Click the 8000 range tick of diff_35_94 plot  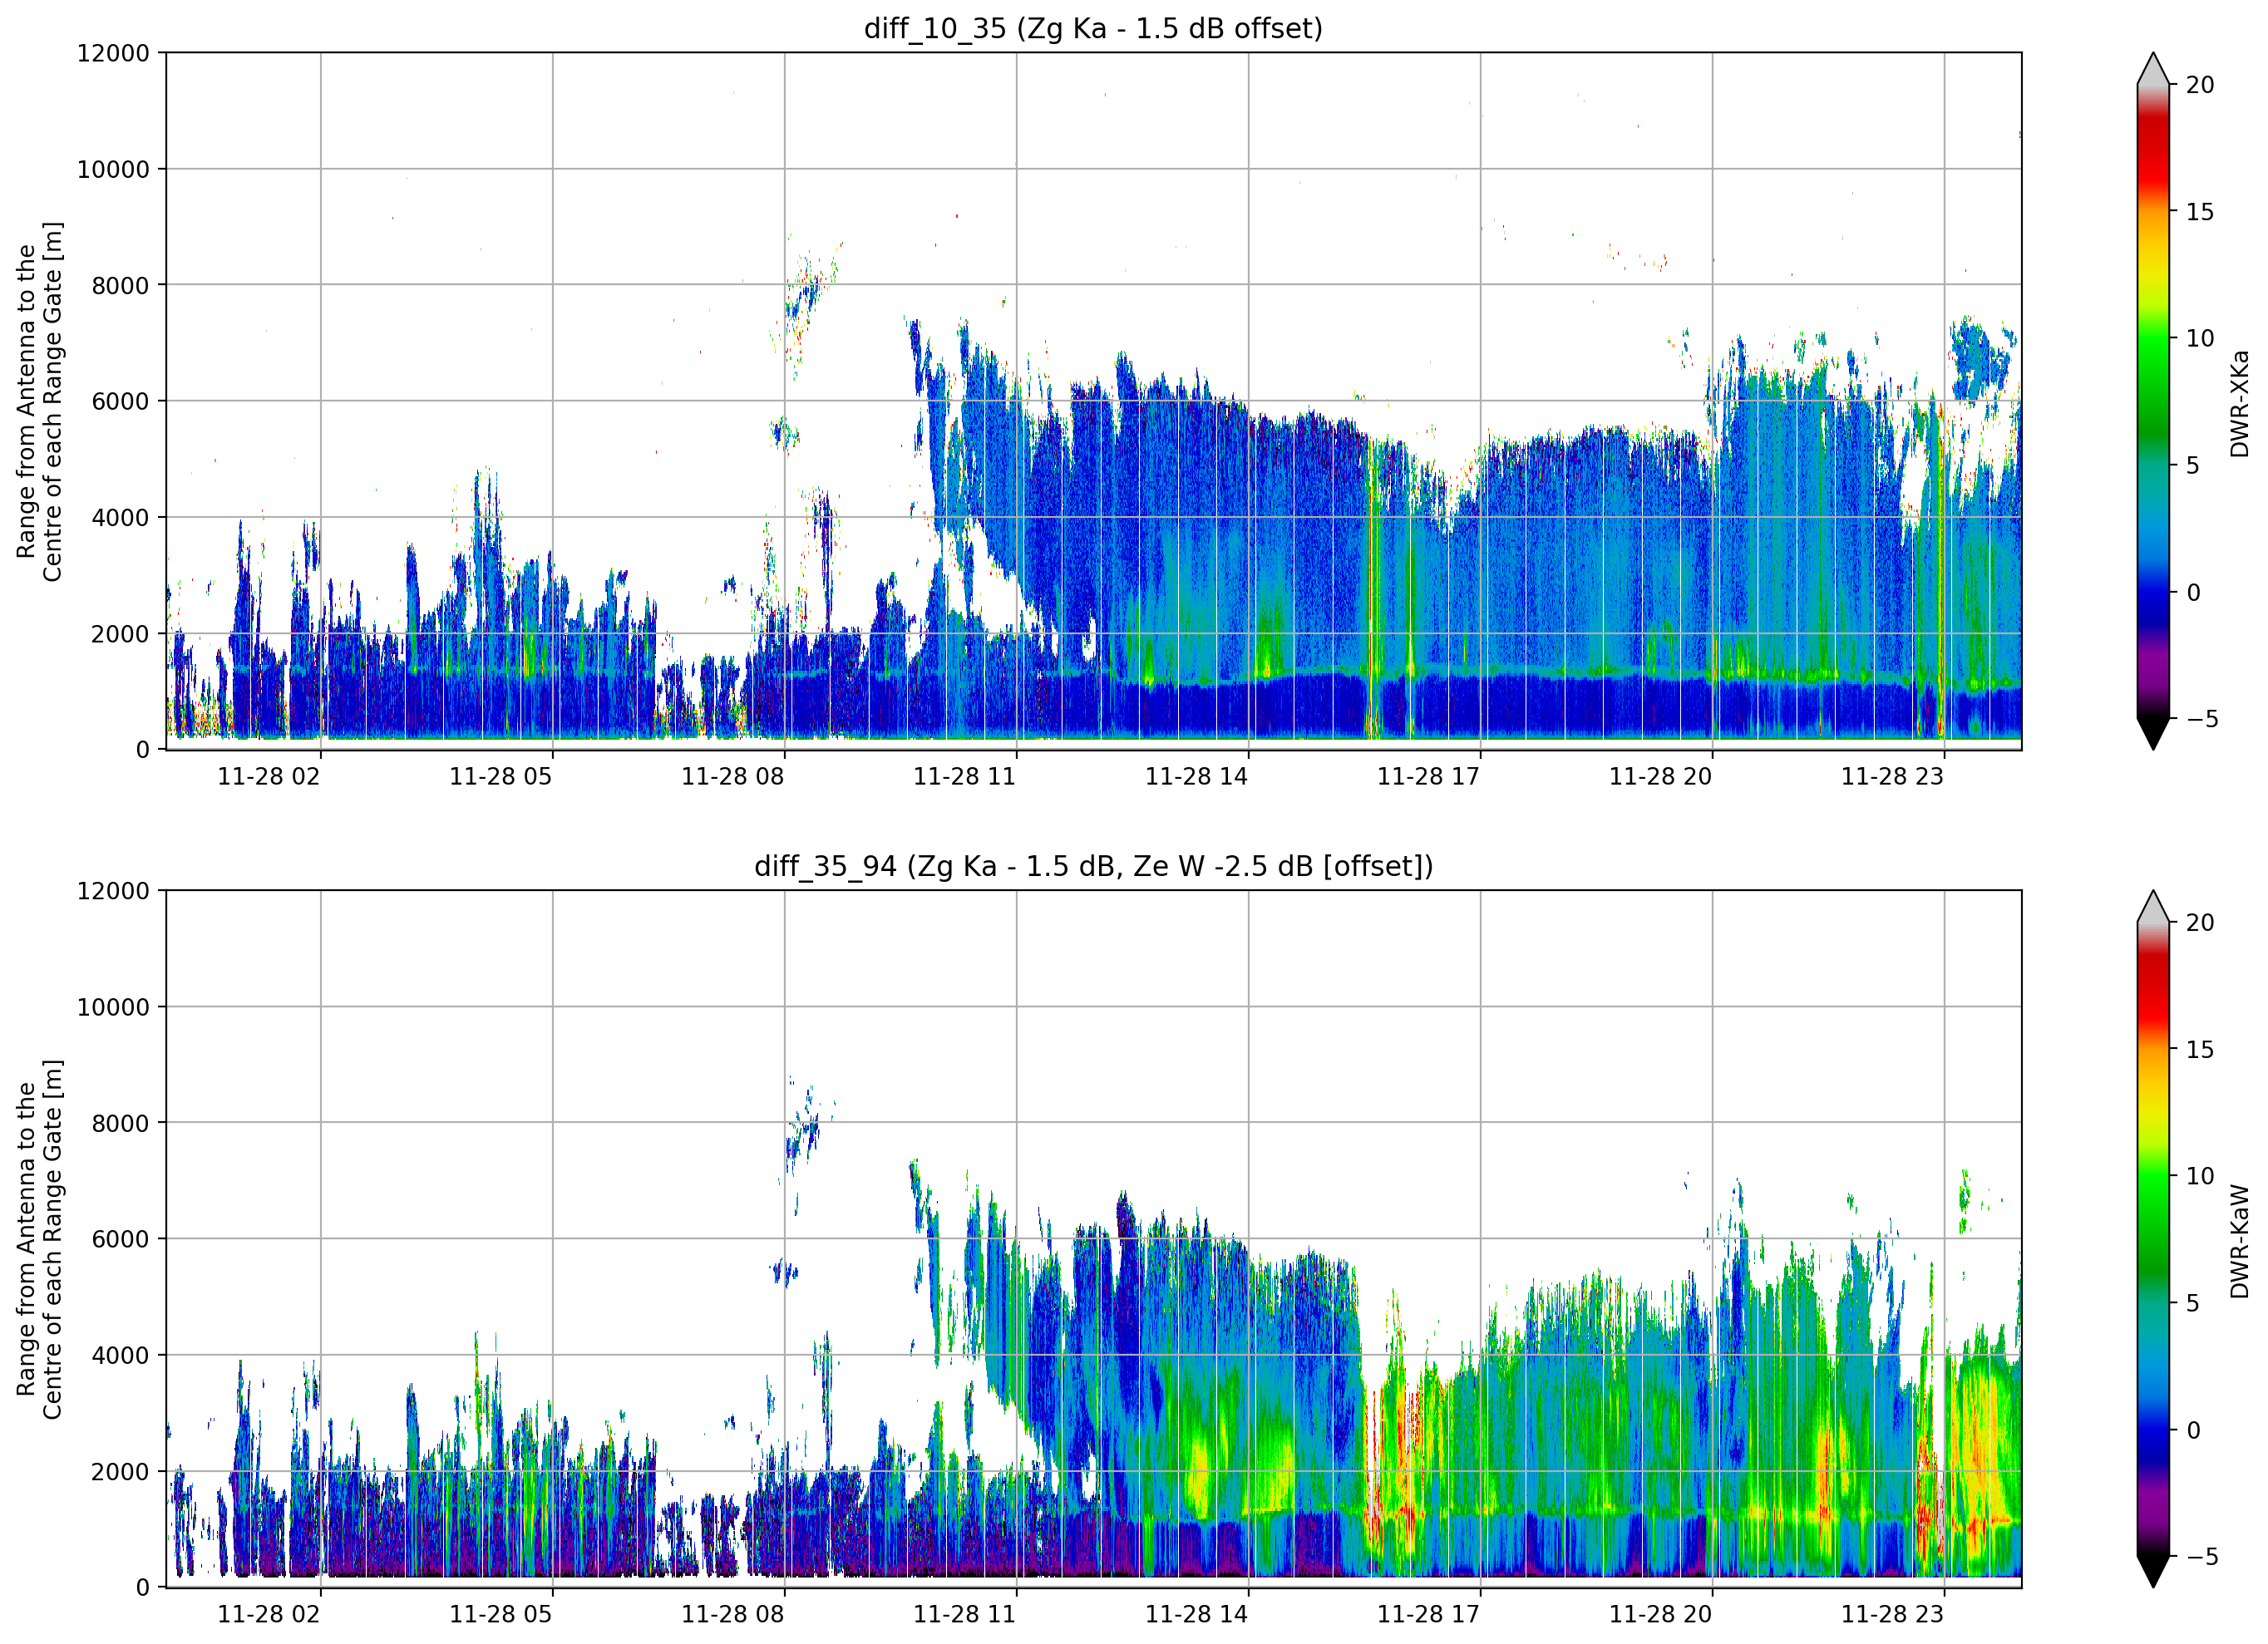coord(121,1123)
